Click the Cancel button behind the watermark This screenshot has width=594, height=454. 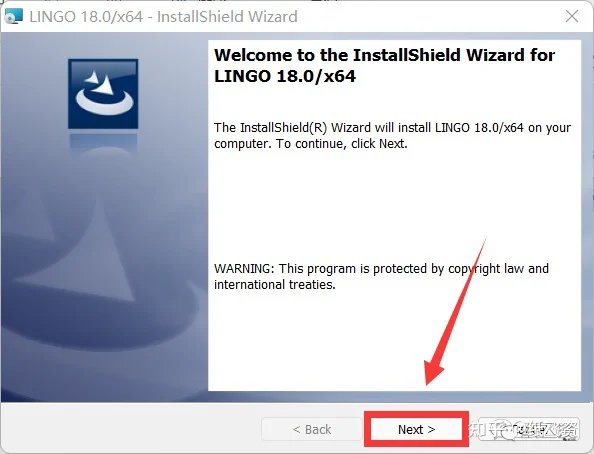pos(530,429)
